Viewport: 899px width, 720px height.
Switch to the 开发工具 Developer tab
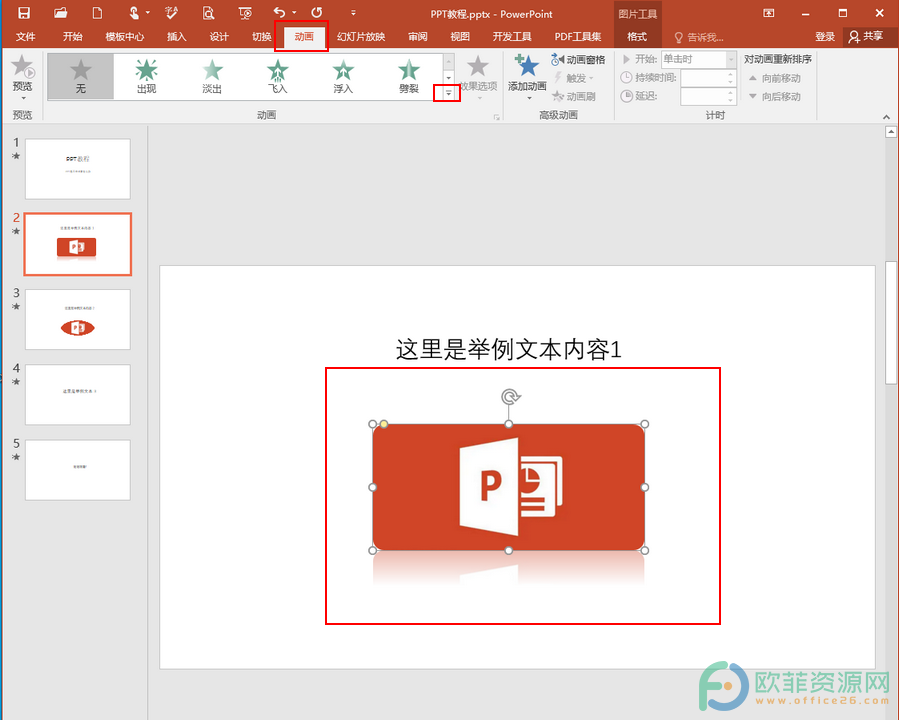tap(512, 37)
